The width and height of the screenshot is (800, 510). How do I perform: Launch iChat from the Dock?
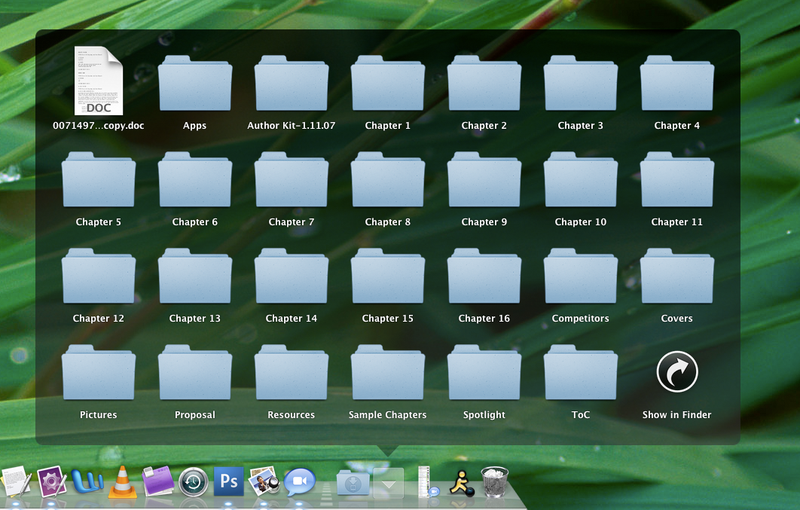299,482
